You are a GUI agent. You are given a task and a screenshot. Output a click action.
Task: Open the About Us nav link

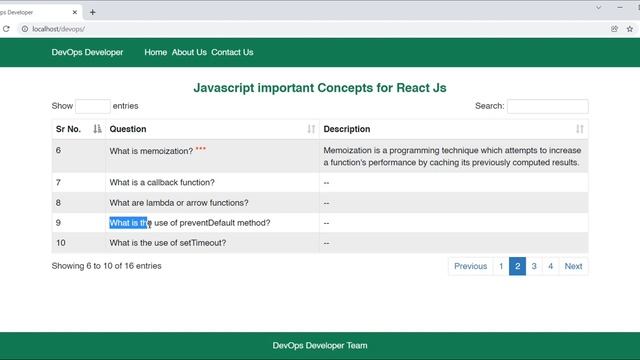coord(189,52)
